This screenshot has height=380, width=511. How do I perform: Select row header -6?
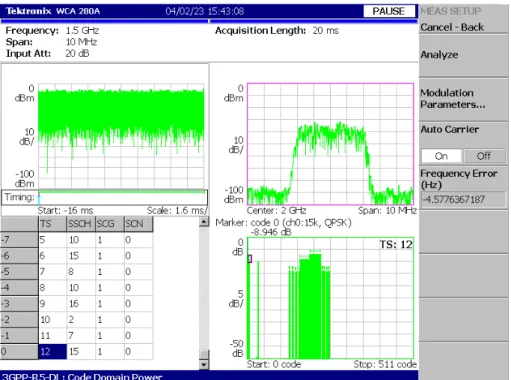point(19,256)
